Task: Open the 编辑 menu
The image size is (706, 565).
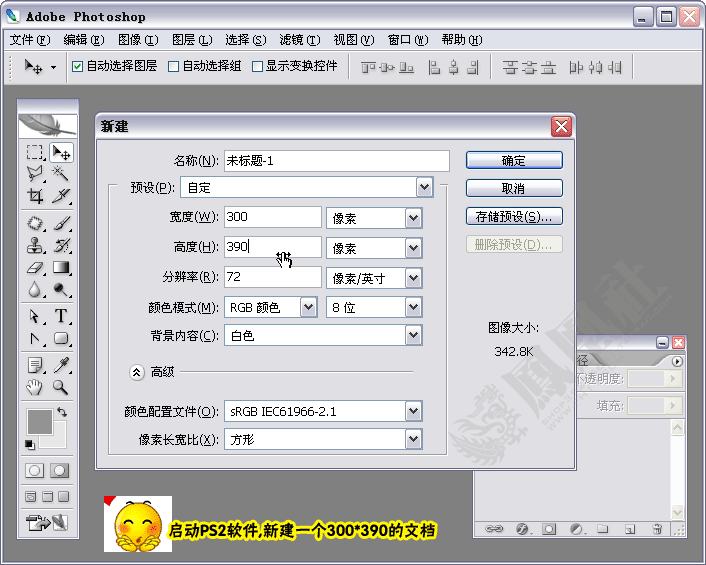Action: coord(84,40)
